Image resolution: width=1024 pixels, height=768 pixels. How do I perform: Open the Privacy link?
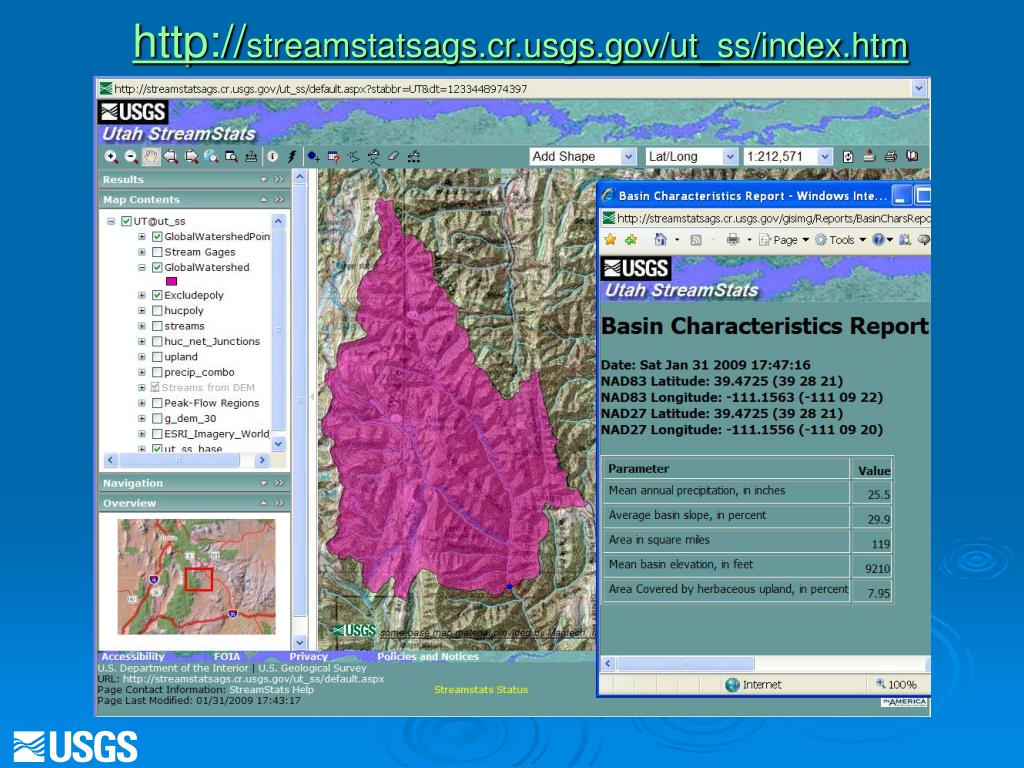[308, 656]
